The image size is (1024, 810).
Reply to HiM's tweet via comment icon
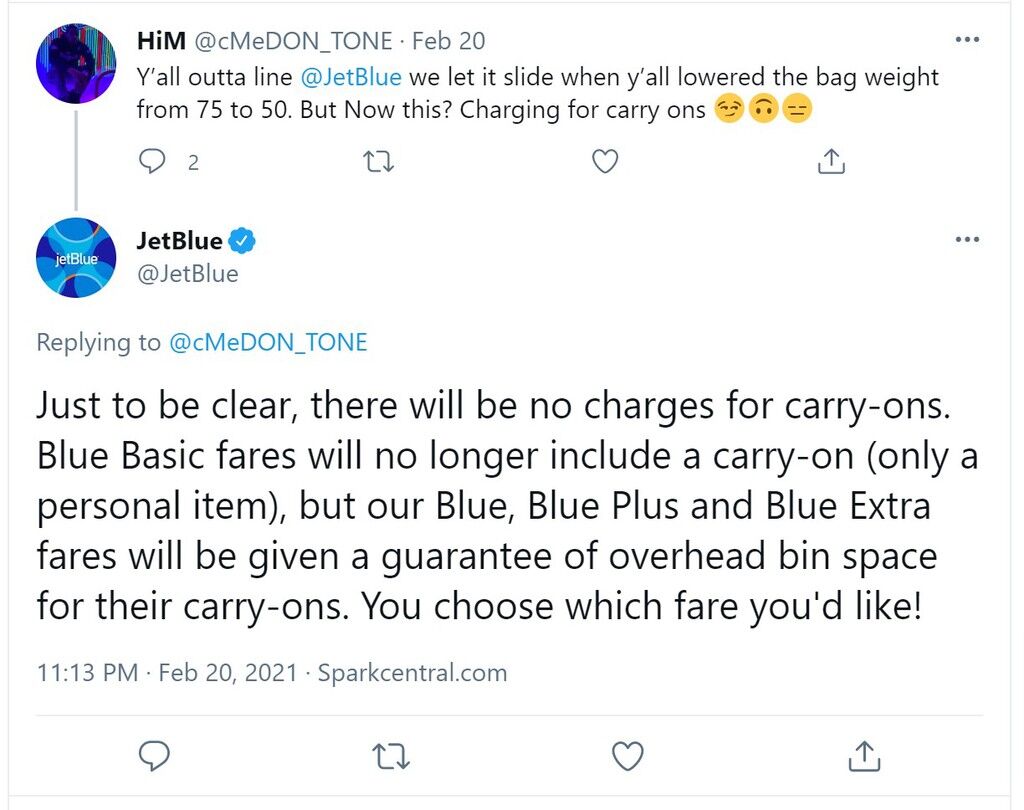152,161
